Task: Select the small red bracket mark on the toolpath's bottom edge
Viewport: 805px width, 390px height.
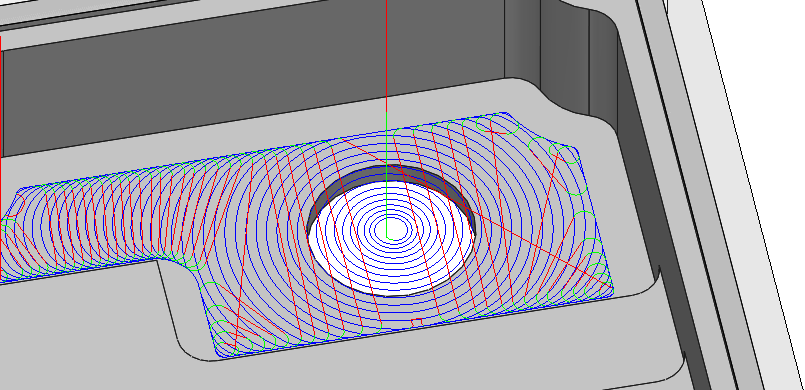Action: pos(416,322)
